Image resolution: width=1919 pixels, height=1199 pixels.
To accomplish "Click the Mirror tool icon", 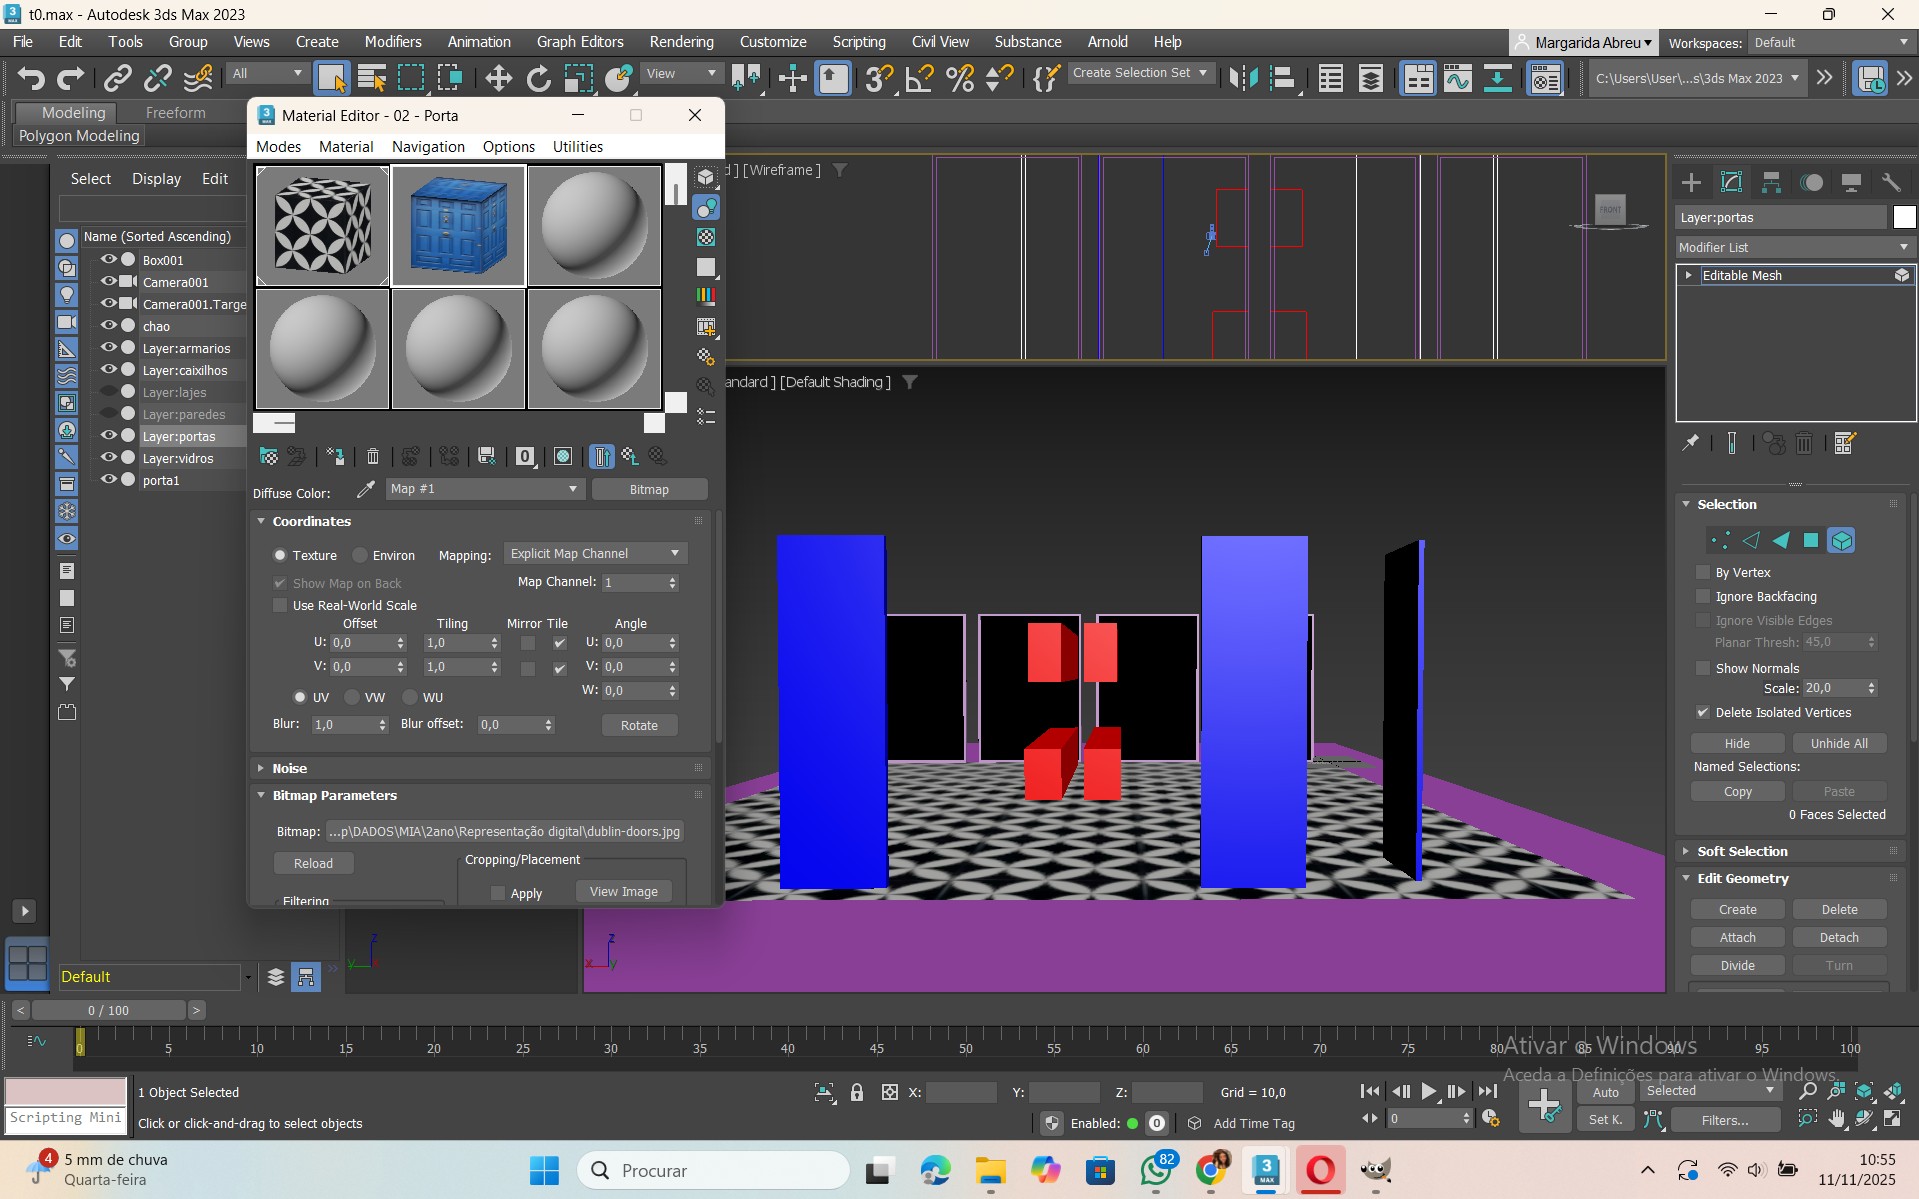I will click(1243, 78).
